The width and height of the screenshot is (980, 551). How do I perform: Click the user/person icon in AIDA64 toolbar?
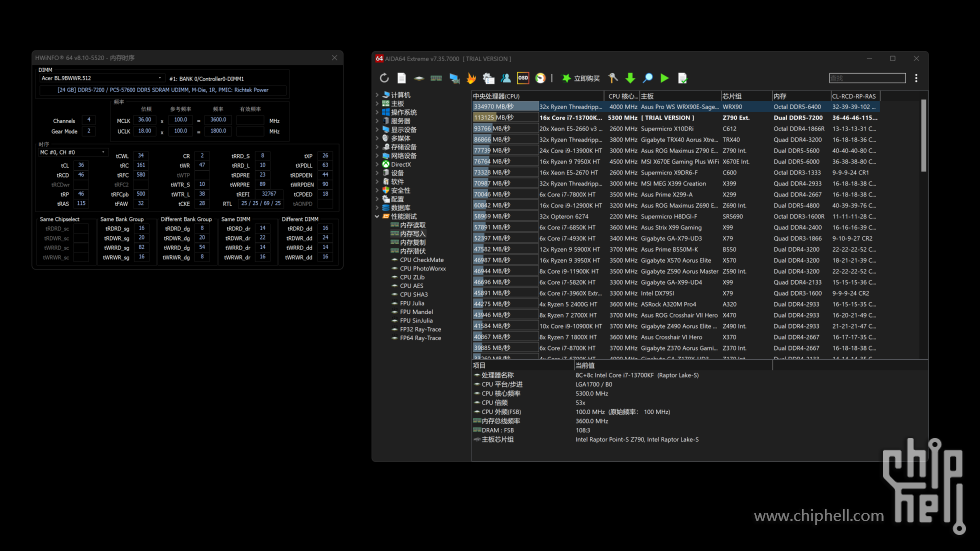(x=506, y=78)
